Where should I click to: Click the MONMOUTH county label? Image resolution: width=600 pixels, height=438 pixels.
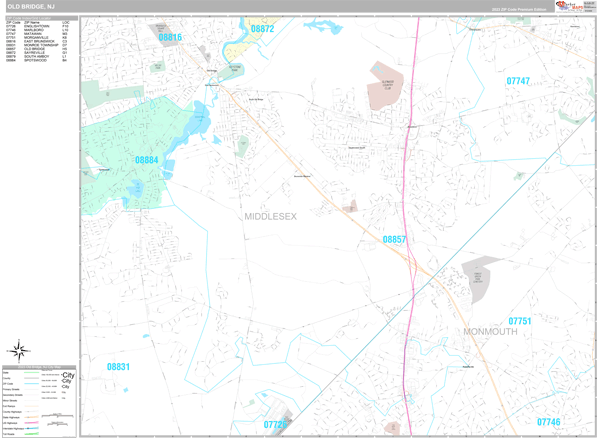[x=490, y=331]
